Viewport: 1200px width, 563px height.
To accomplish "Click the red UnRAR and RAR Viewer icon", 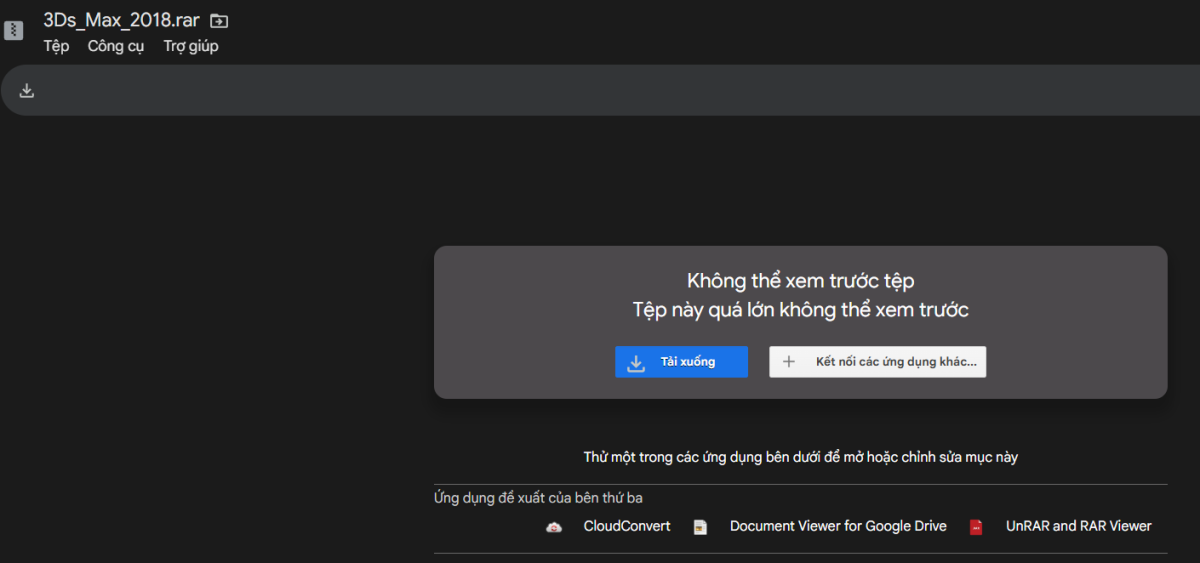I will [x=976, y=527].
